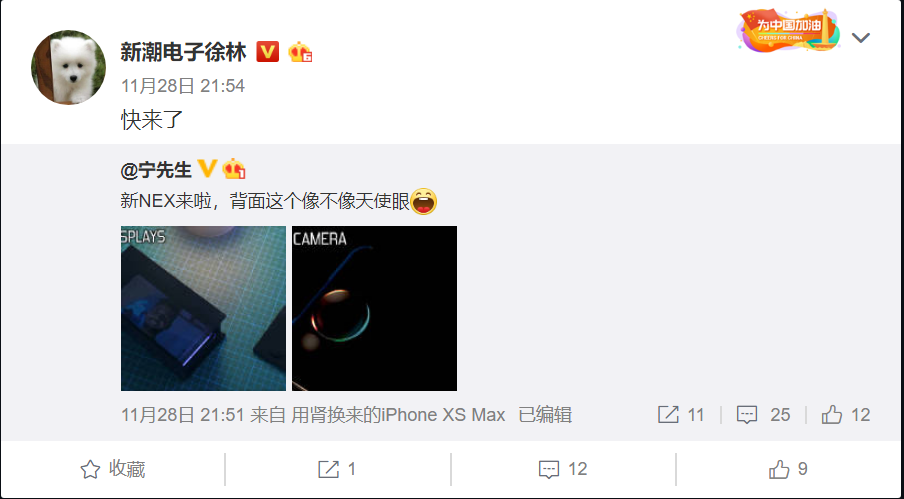This screenshot has height=499, width=904.
Task: Open the @宁先生 profile link
Action: tap(156, 170)
